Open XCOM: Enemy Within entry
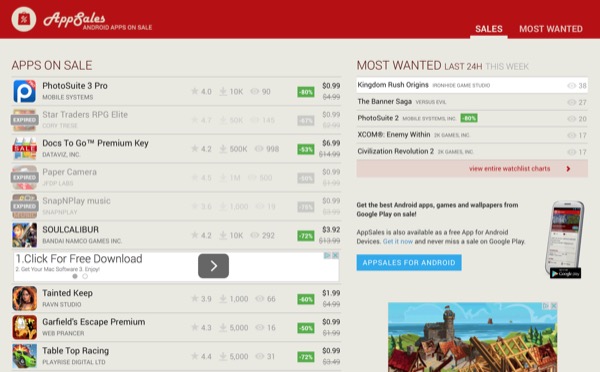The width and height of the screenshot is (600, 372). pos(394,135)
